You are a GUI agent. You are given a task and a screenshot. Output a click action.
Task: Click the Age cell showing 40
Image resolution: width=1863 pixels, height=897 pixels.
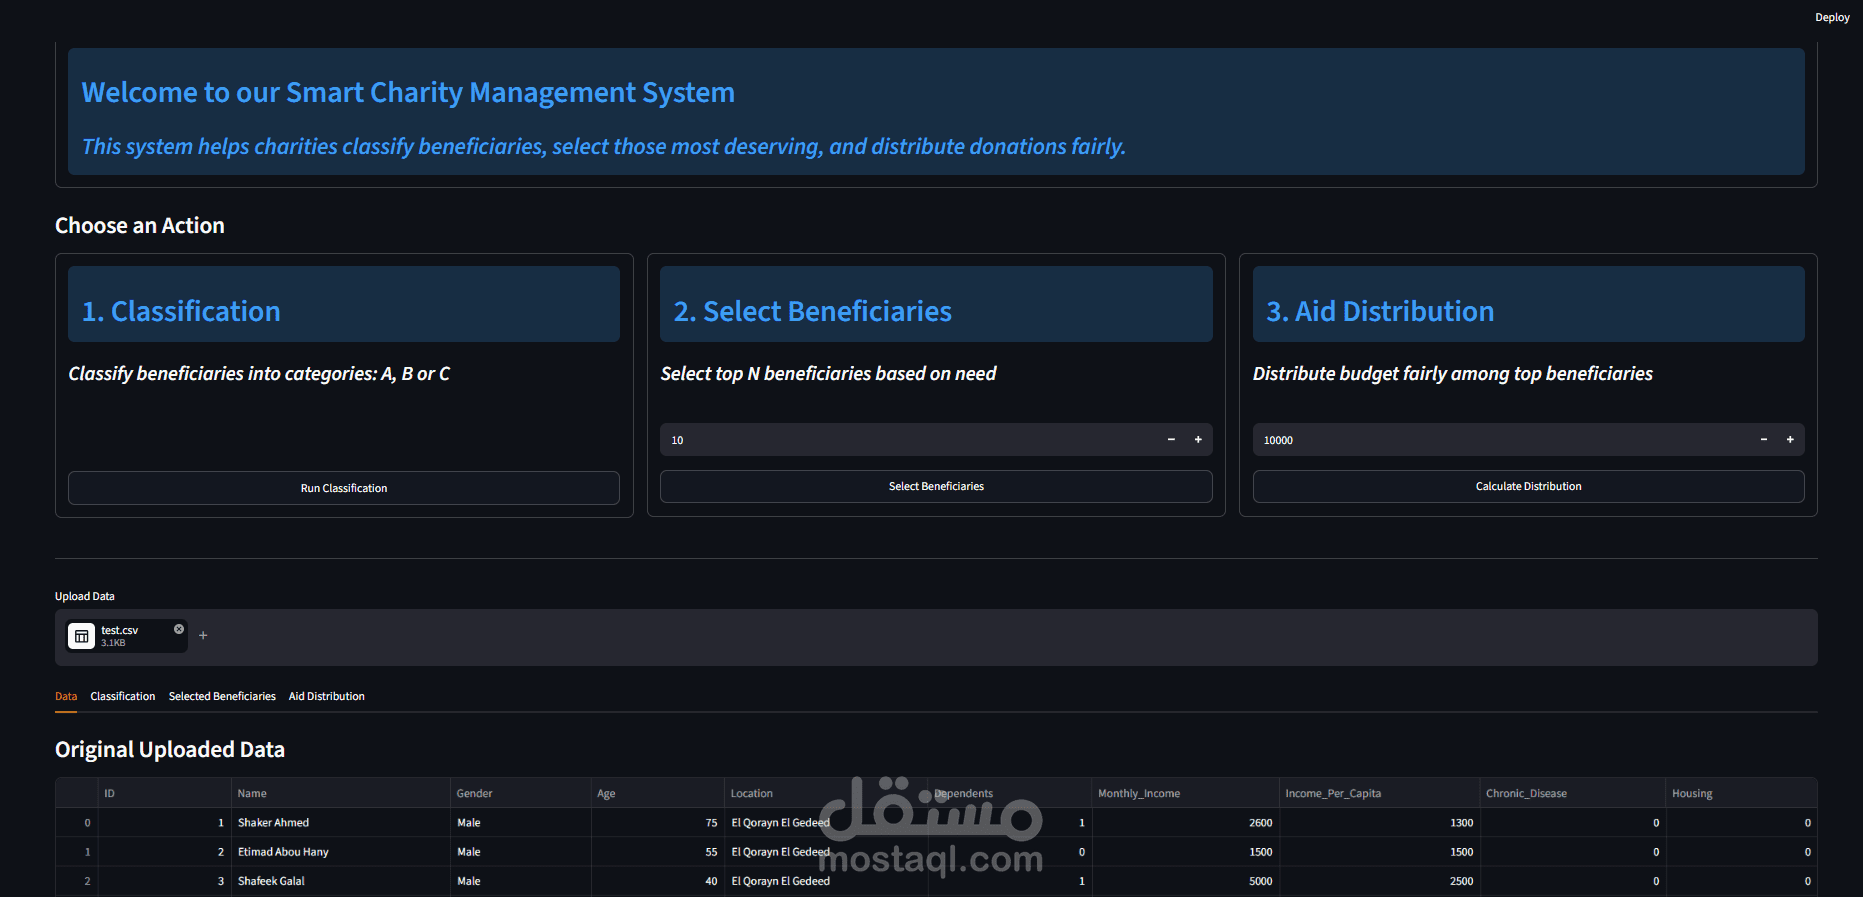657,881
